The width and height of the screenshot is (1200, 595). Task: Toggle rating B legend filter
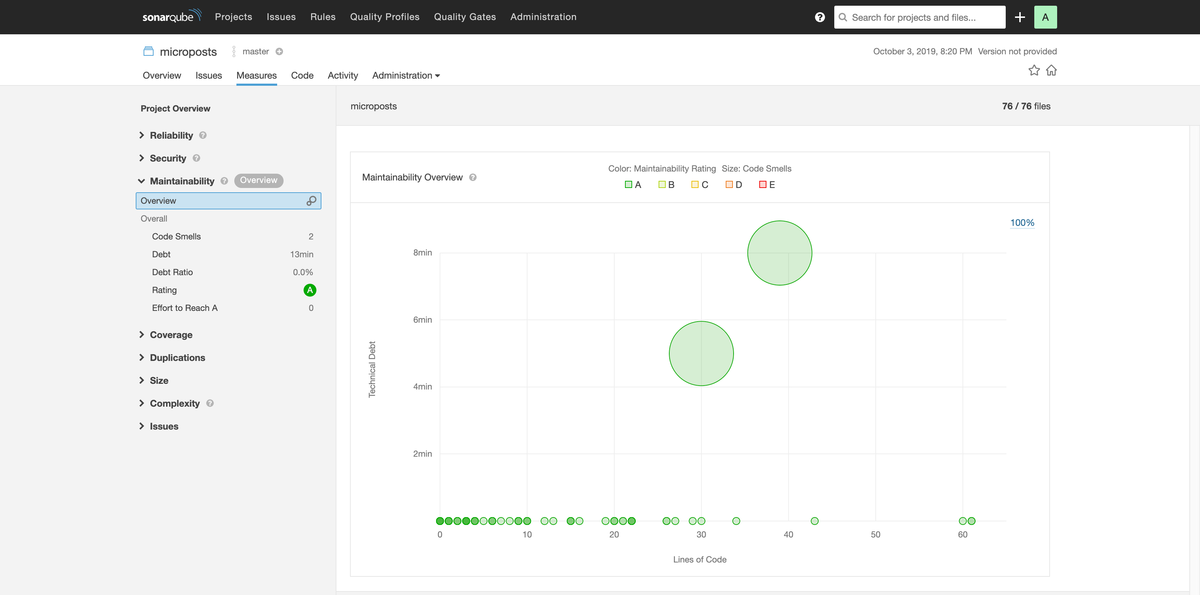[666, 185]
